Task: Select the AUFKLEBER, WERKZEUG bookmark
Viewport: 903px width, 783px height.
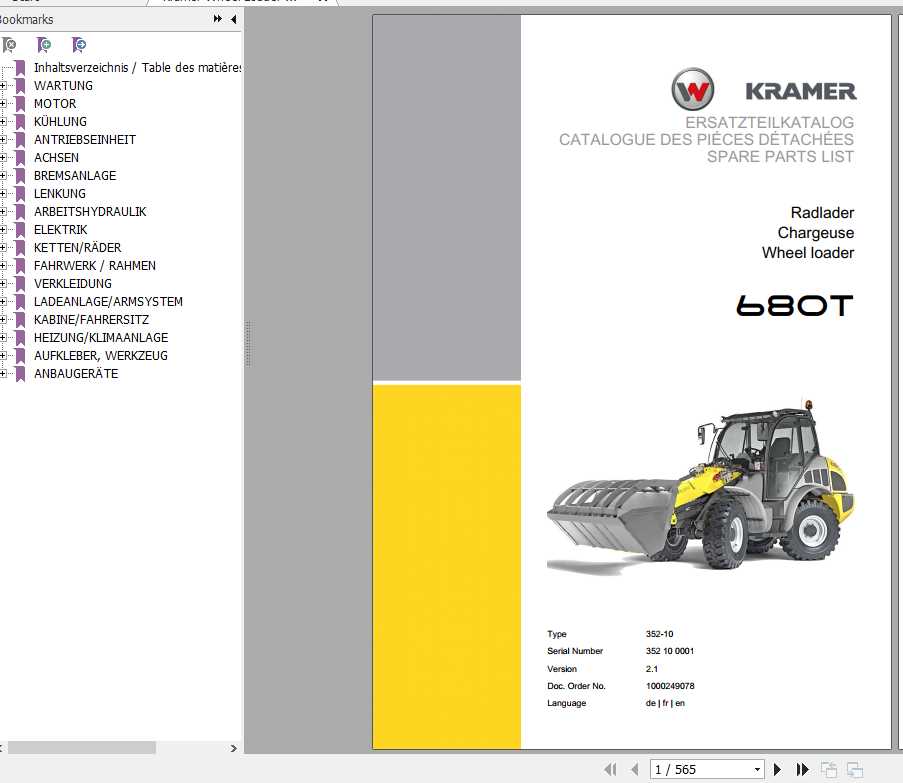Action: pyautogui.click(x=101, y=355)
